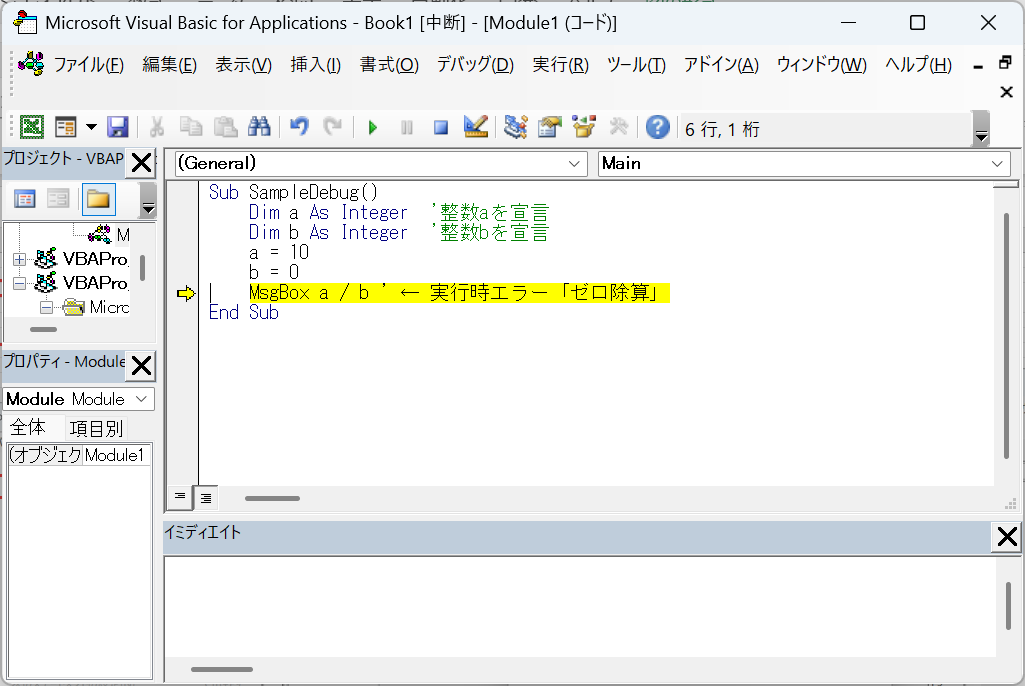Switch to 項目別 tab in properties
Viewport: 1025px width, 686px height.
[x=96, y=429]
